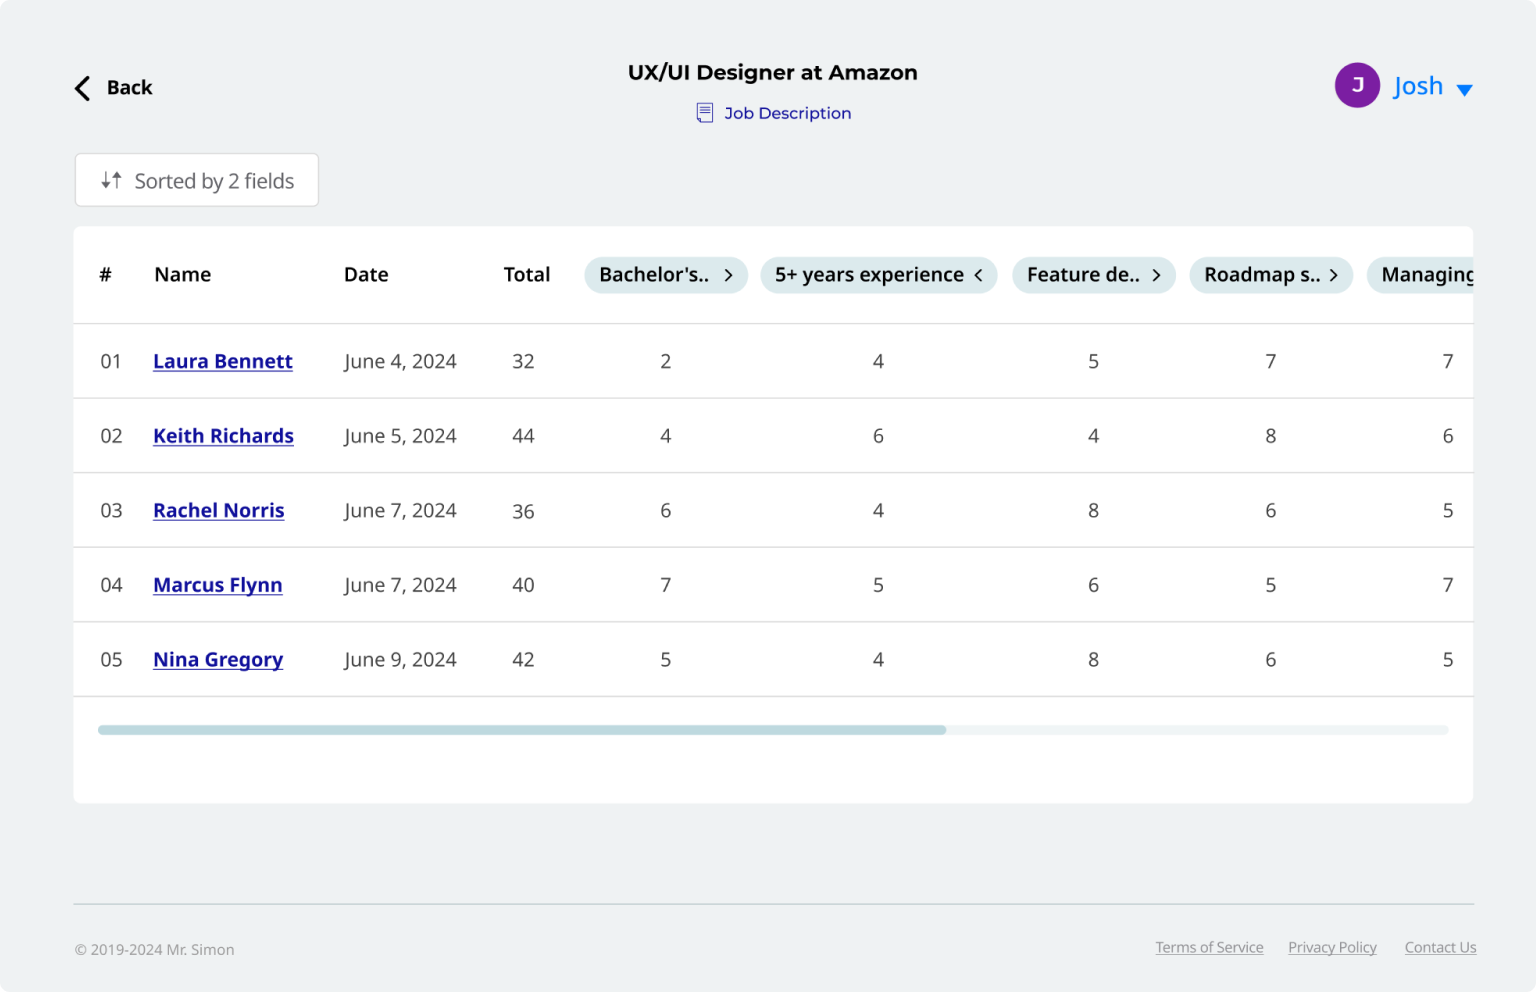Click the sort arrows icon
Screen dimensions: 1536x992
(111, 180)
